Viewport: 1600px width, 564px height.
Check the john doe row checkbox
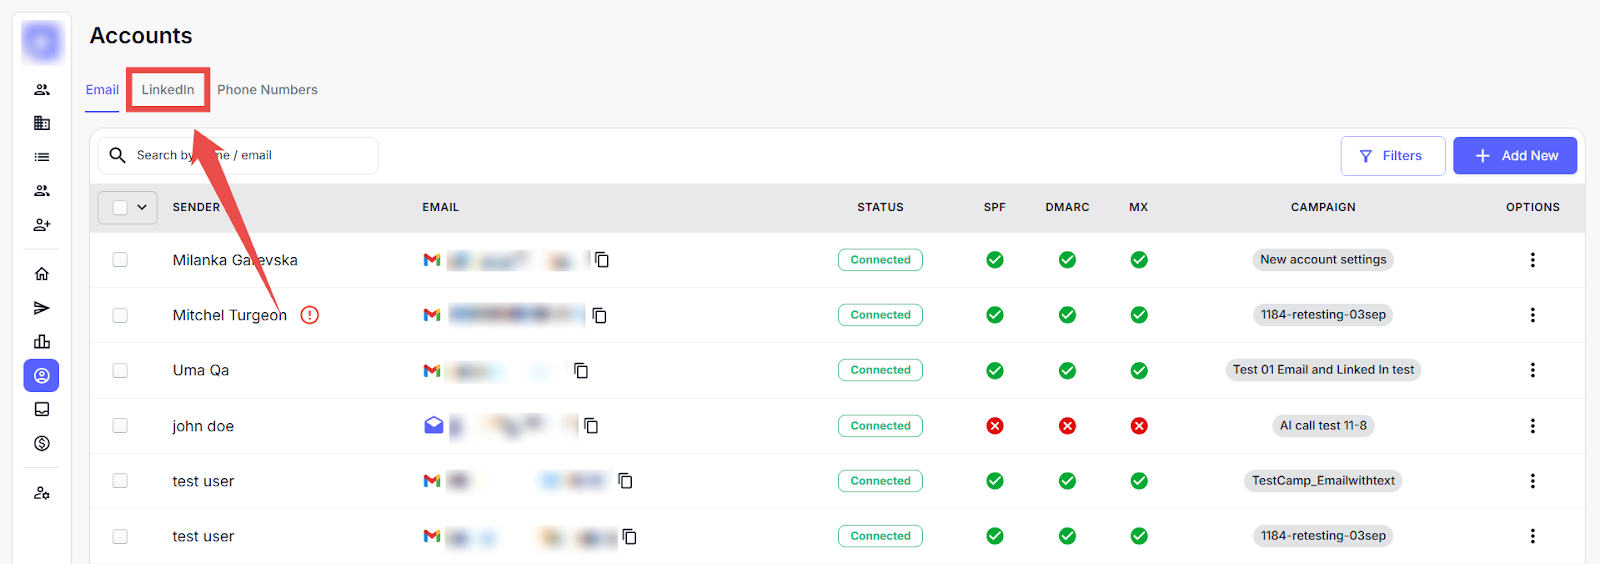tap(120, 426)
